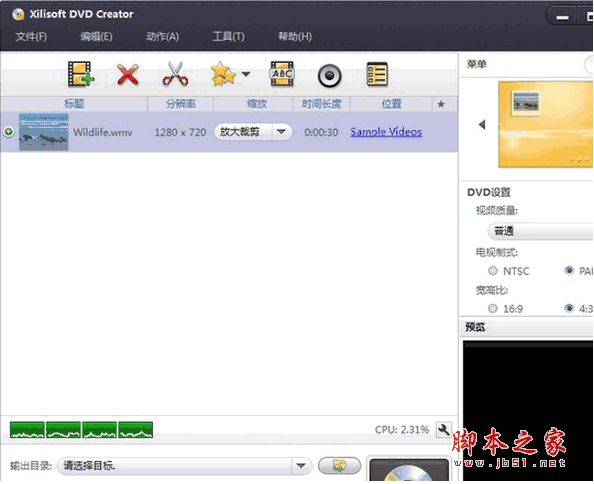Open the 动作(A) menu
The image size is (594, 484).
coord(163,36)
